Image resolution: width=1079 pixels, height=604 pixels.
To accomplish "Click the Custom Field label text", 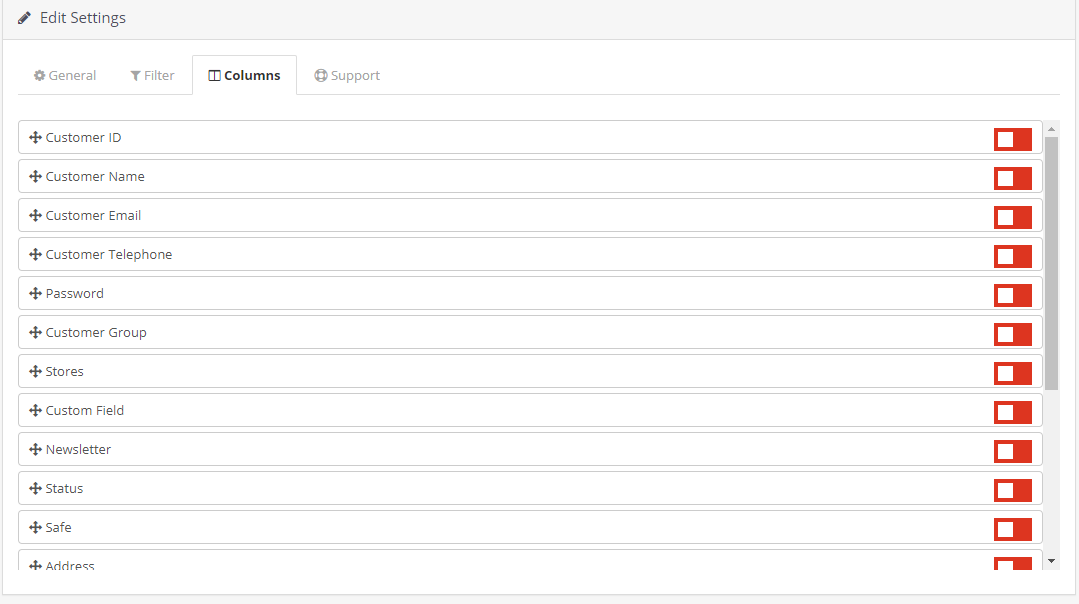I will pos(85,411).
